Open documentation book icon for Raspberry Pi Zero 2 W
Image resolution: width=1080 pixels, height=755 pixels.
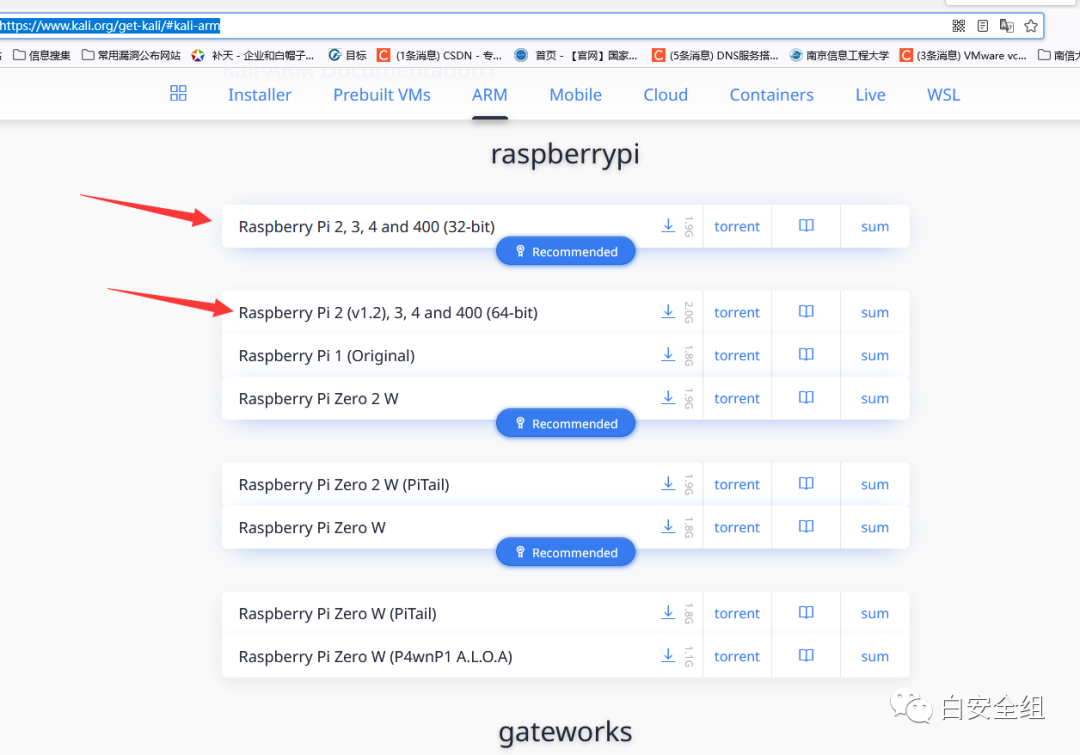[806, 397]
